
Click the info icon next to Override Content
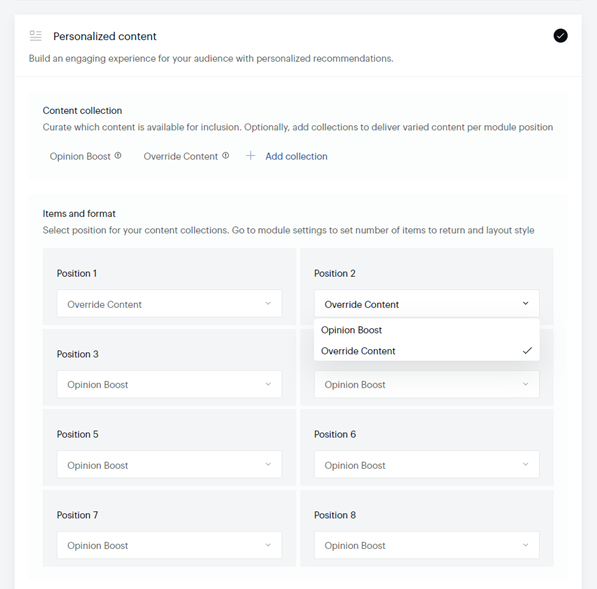(225, 155)
